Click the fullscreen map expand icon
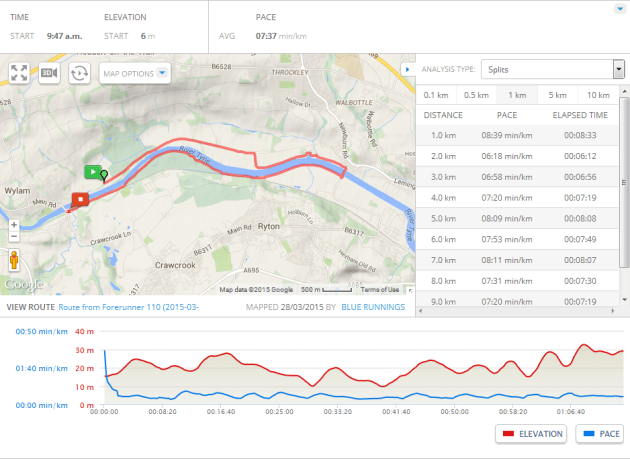630x459 pixels. click(x=19, y=73)
